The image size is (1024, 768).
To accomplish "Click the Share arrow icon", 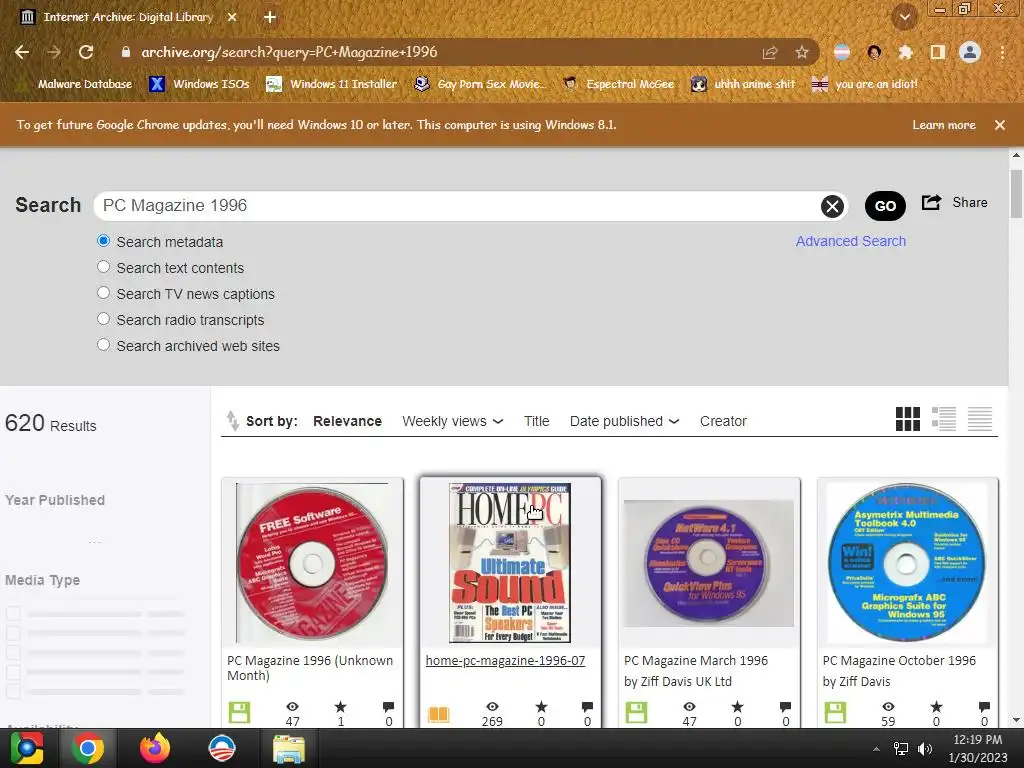I will [931, 202].
